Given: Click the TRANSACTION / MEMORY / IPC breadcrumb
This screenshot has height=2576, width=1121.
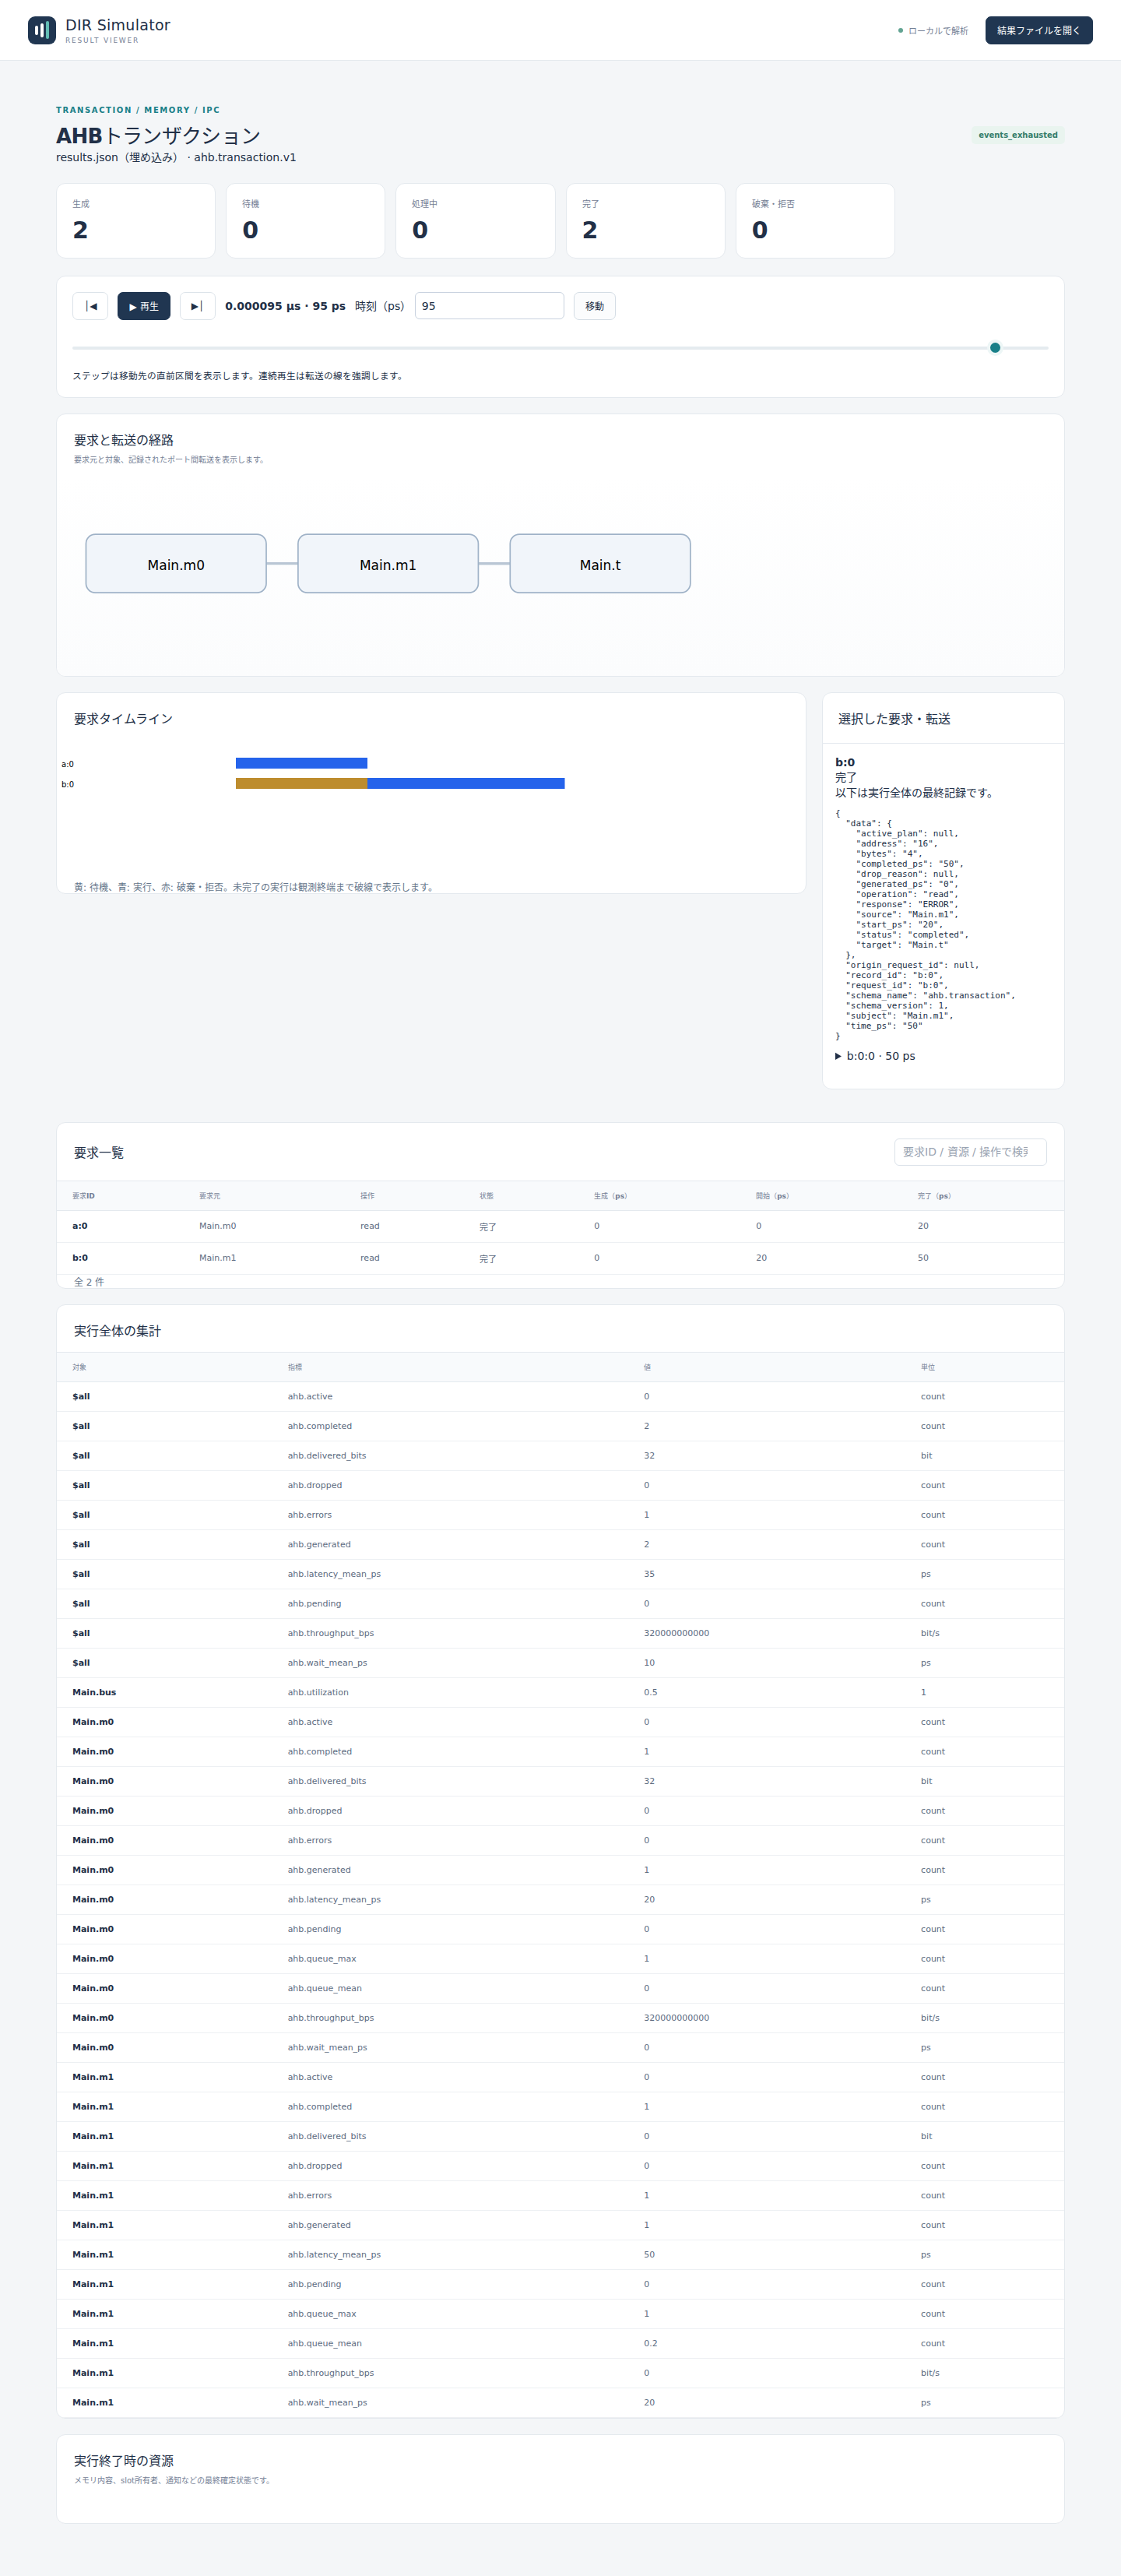Looking at the screenshot, I should [138, 110].
